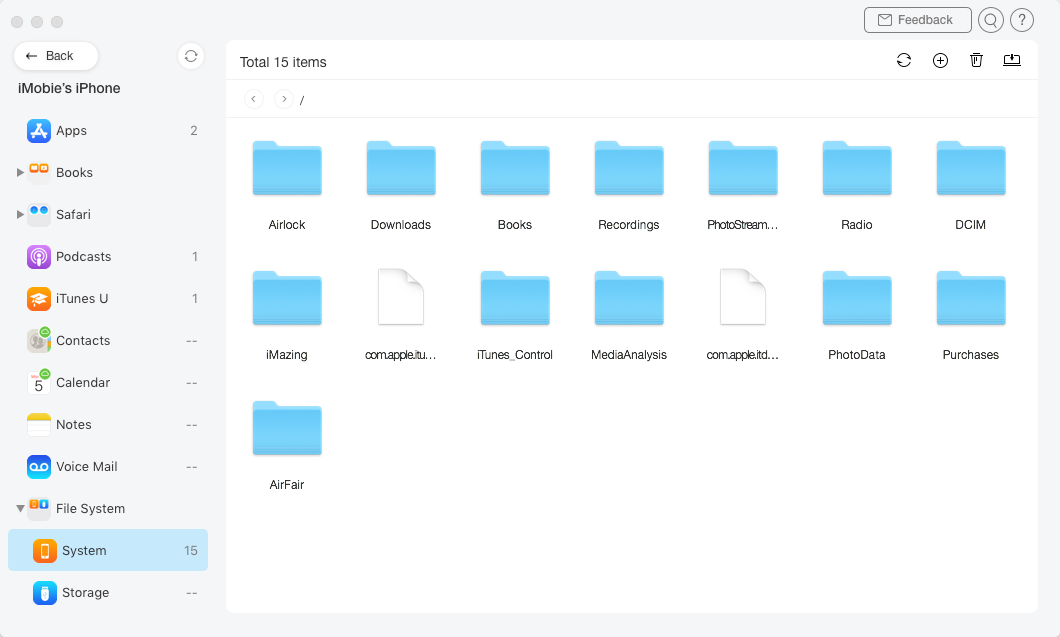1060x637 pixels.
Task: Select Contacts in the sidebar
Action: coord(108,340)
